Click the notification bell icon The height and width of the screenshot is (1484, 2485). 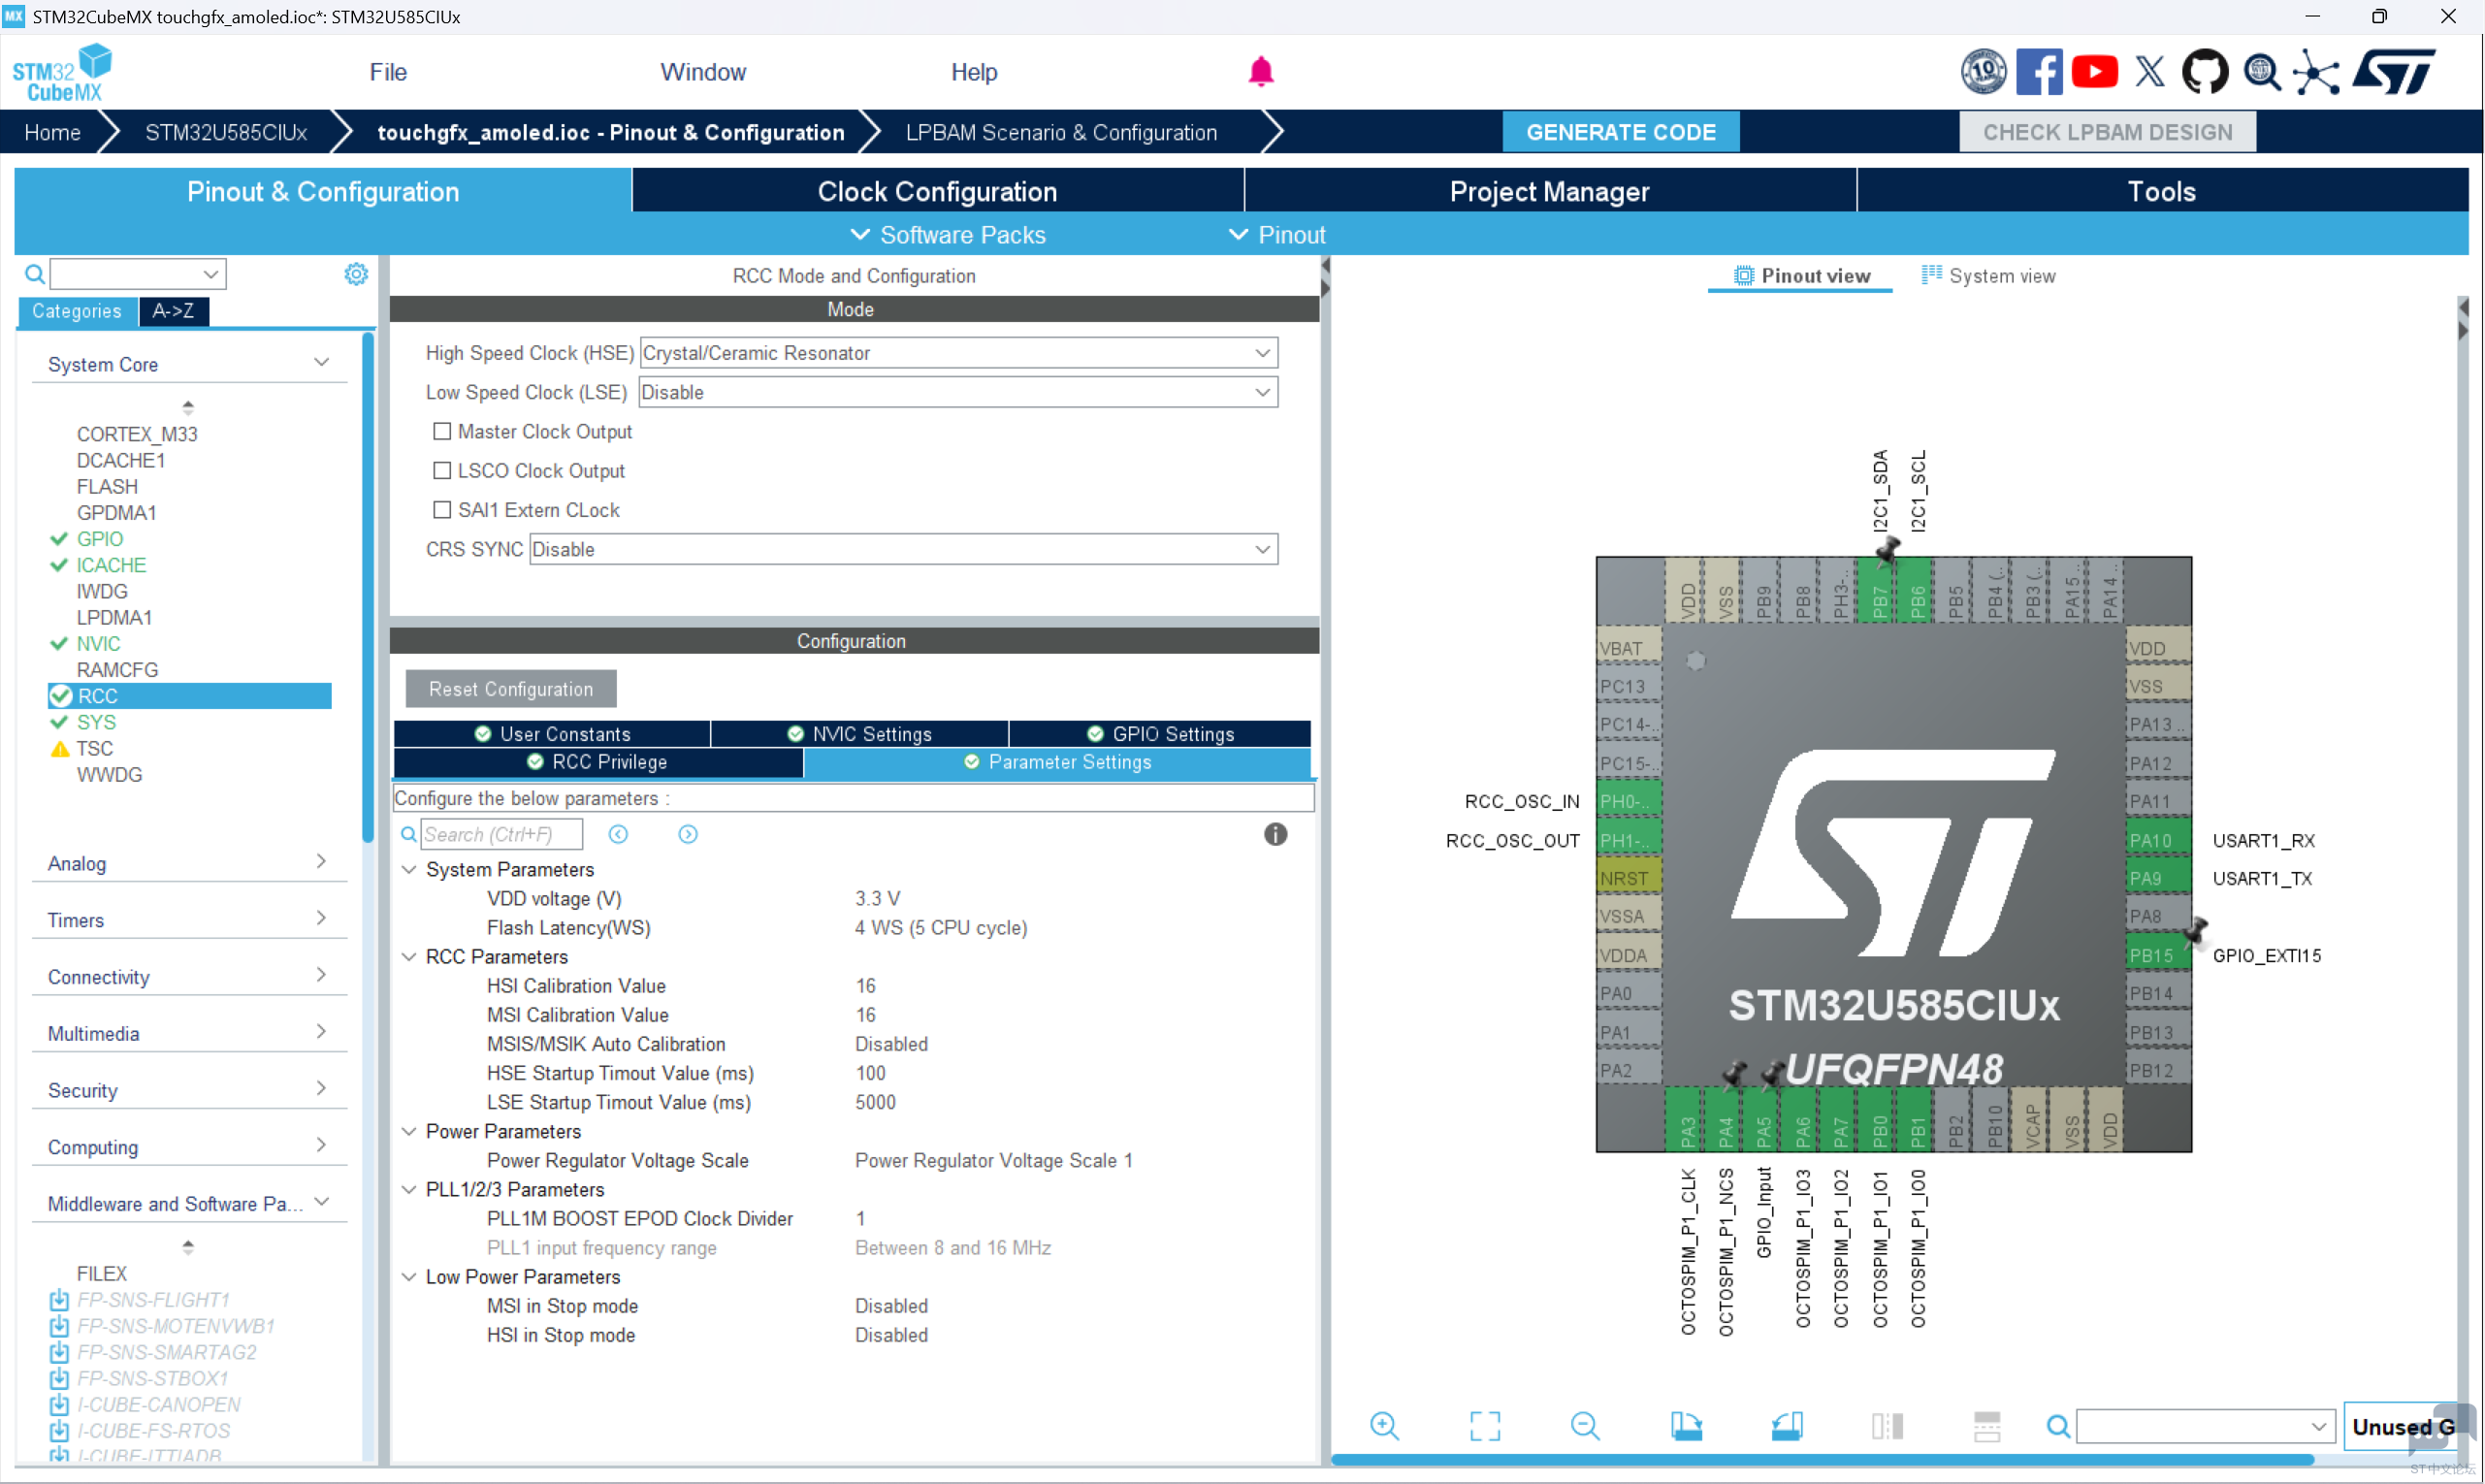point(1260,72)
